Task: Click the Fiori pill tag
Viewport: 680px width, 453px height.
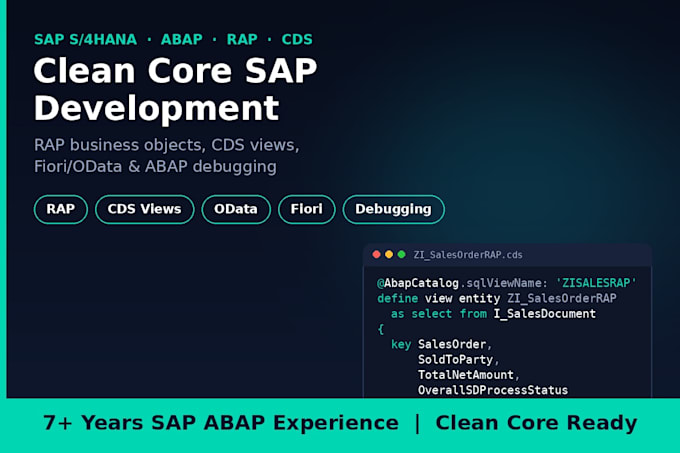Action: tap(307, 209)
